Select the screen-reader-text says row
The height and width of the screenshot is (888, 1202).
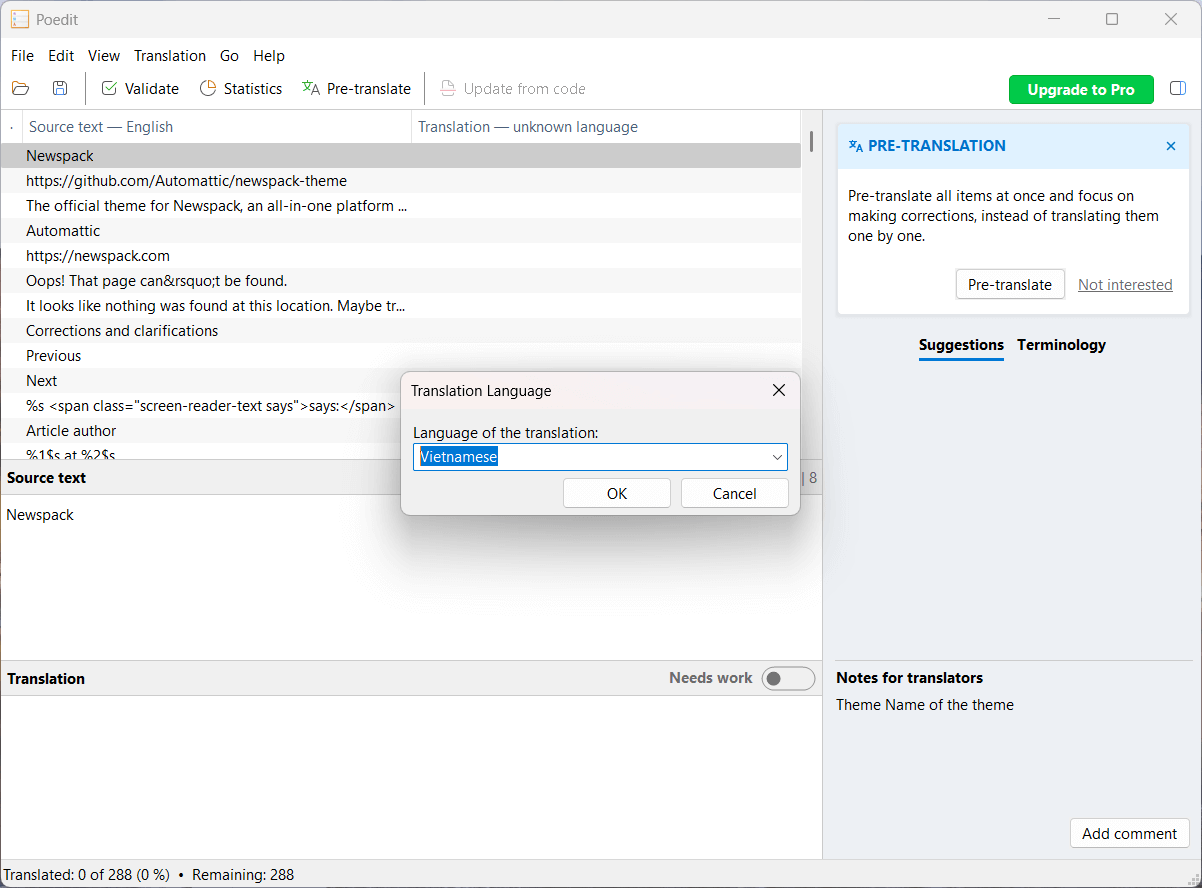(200, 406)
